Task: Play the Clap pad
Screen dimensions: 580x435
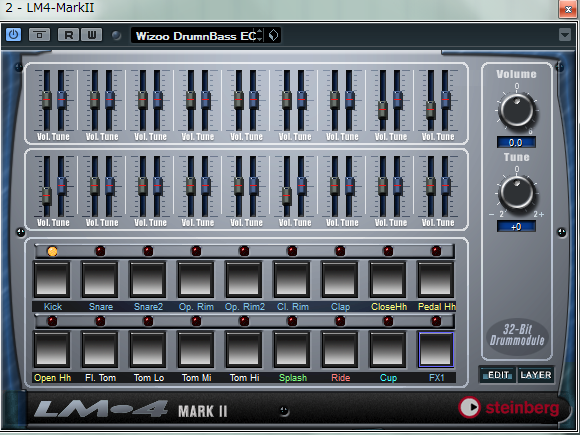Action: [340, 280]
